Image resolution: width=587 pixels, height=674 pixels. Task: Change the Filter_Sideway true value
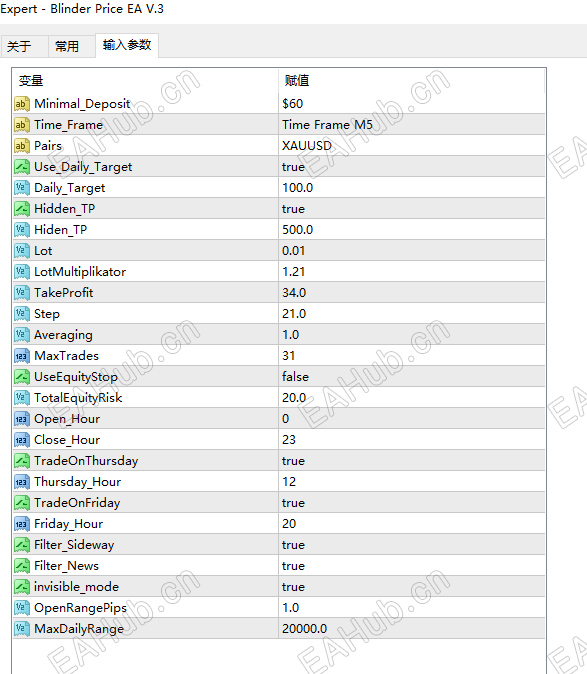[412, 545]
